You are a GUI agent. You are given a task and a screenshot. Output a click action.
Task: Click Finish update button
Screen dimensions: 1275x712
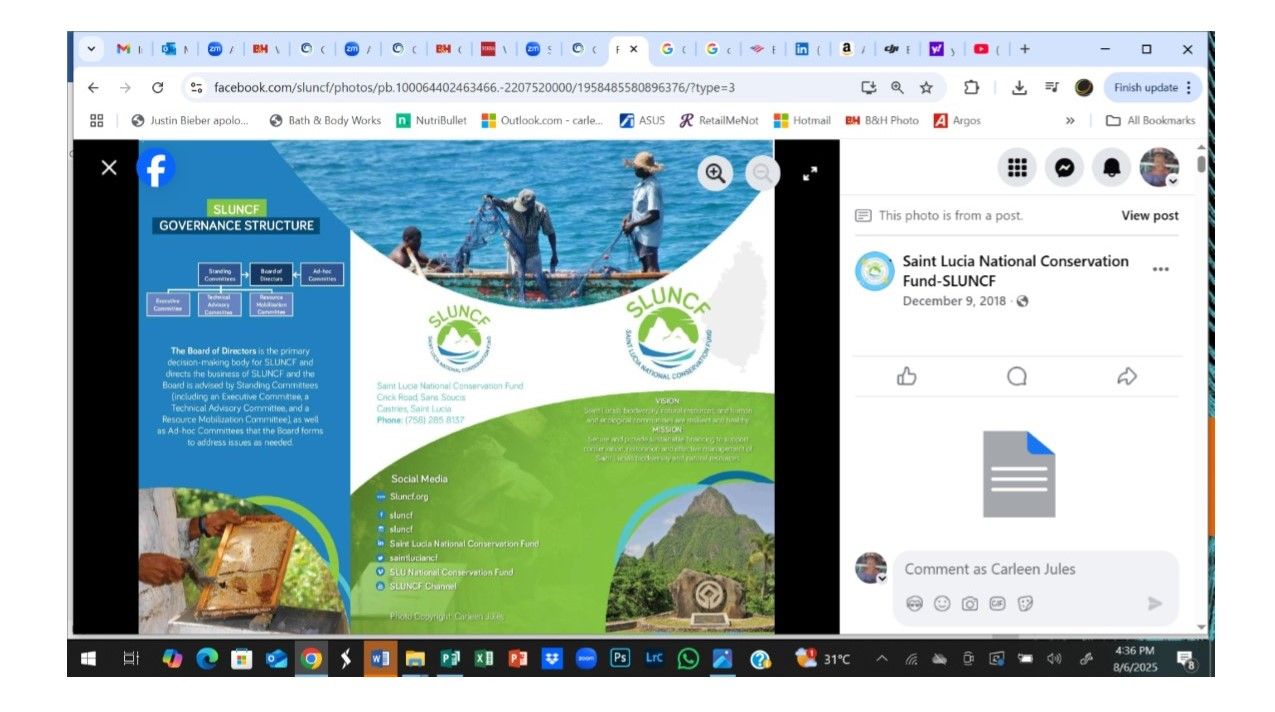pos(1152,87)
